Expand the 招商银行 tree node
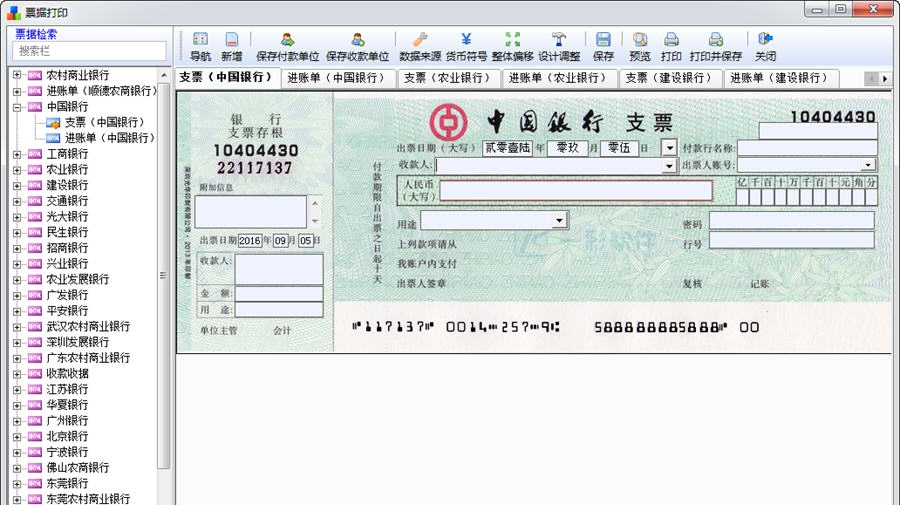Viewport: 900px width, 505px height. 17,248
